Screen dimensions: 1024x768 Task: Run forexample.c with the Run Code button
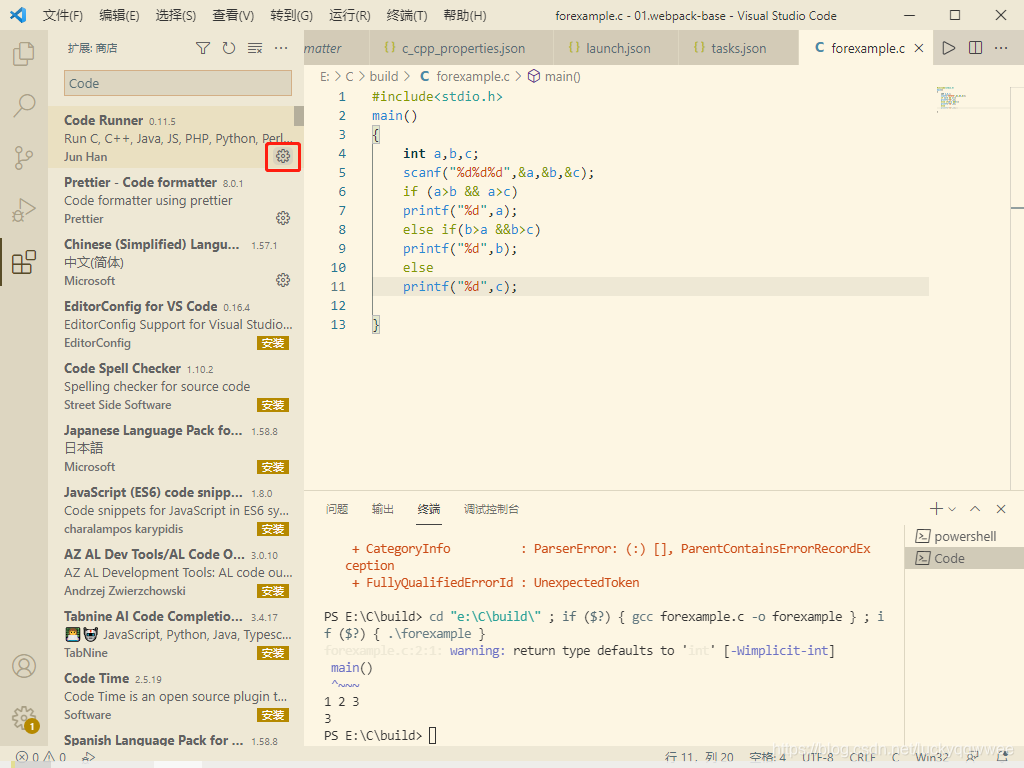coord(948,47)
